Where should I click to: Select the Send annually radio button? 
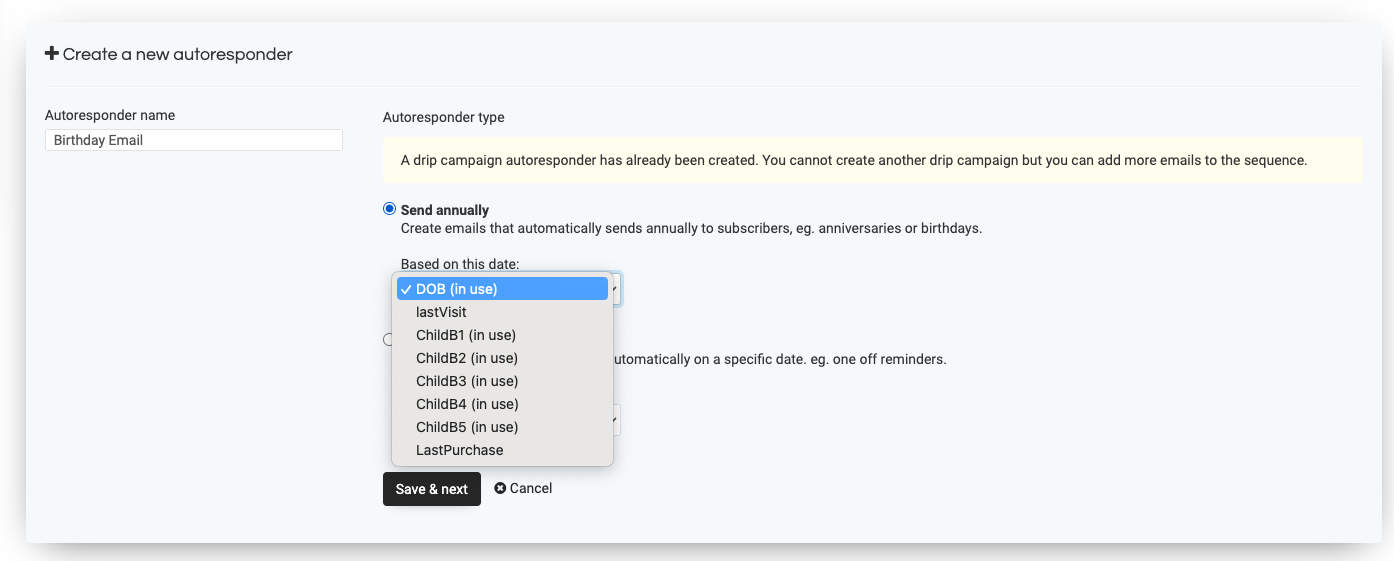(389, 209)
